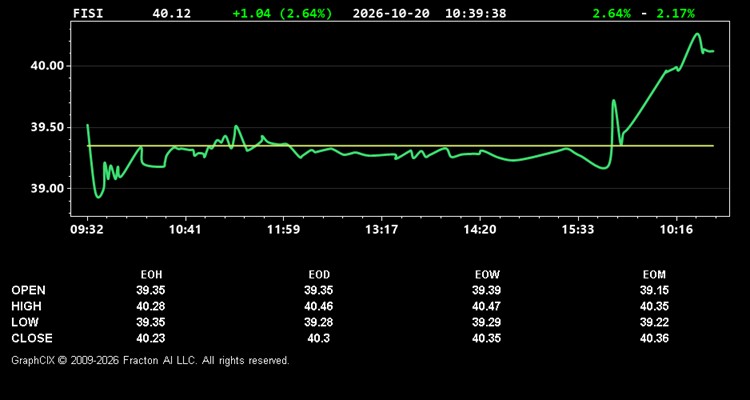This screenshot has width=750, height=400.
Task: Click the EOD OPEN value 39.35
Action: click(x=319, y=290)
